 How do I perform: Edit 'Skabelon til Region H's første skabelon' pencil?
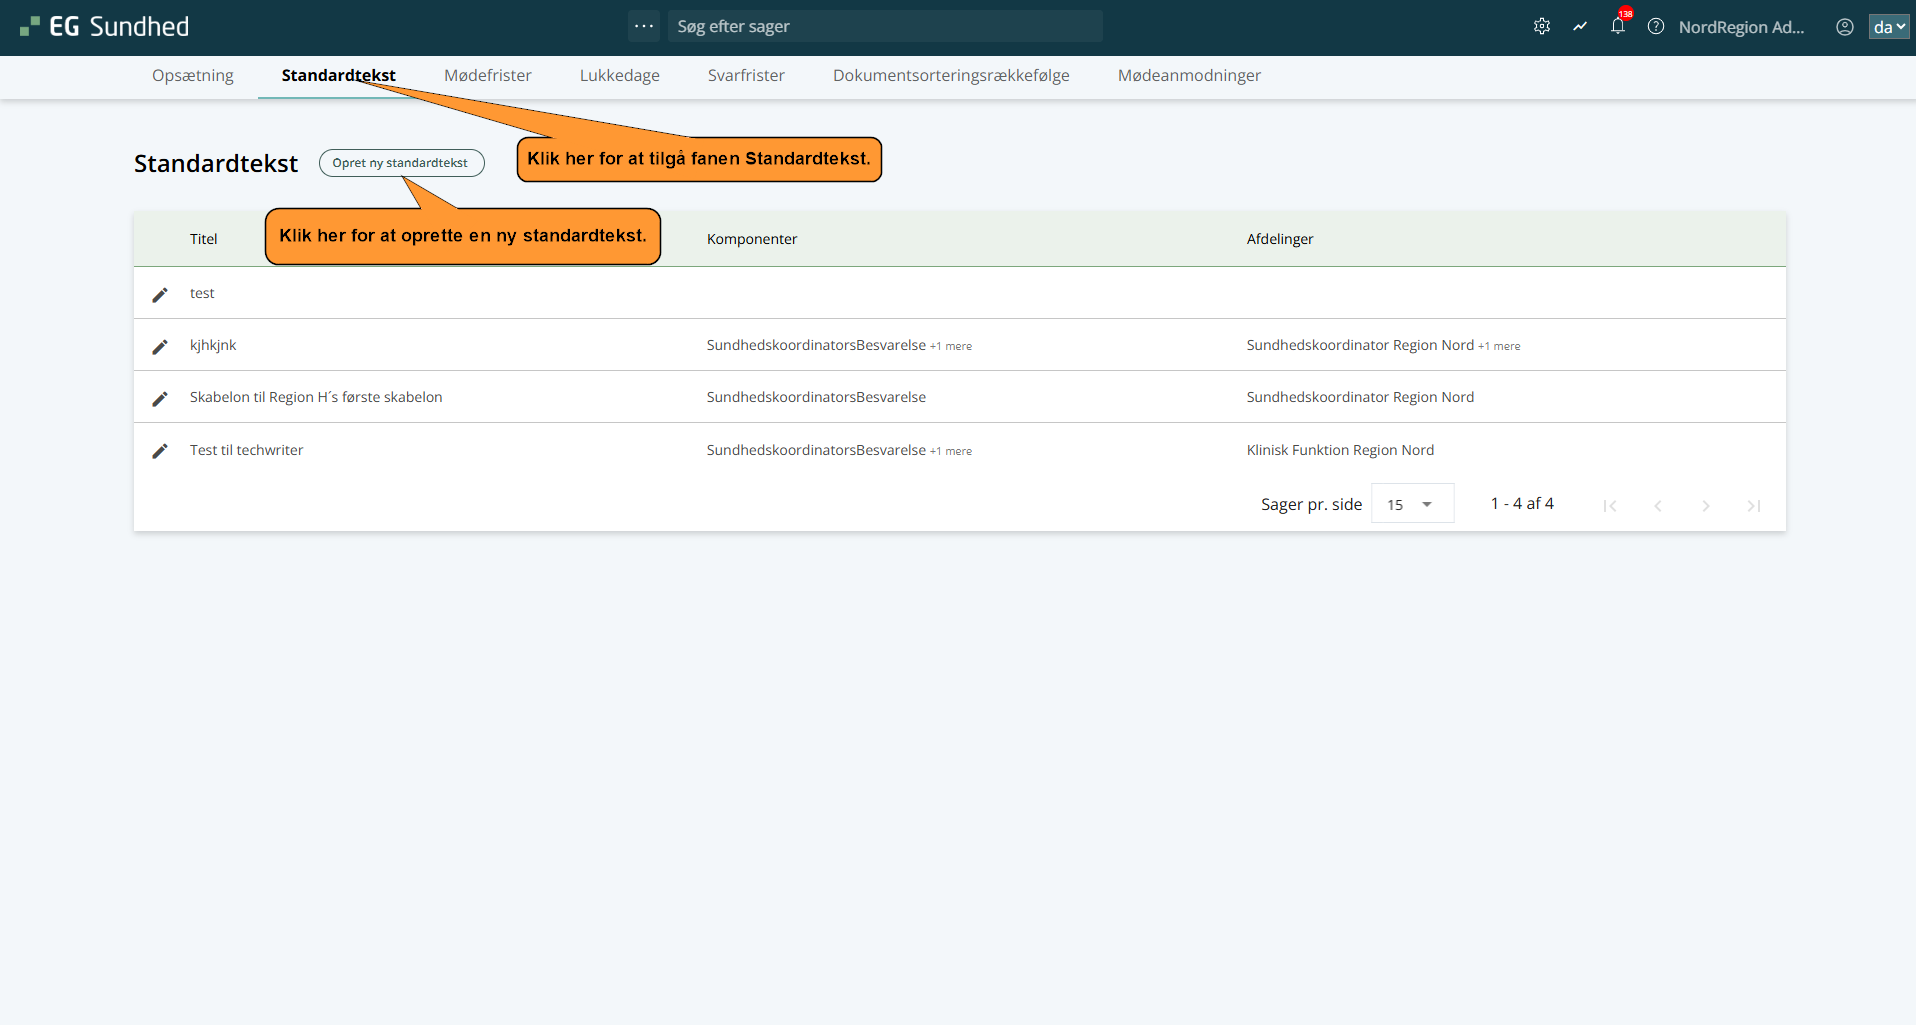pos(160,398)
